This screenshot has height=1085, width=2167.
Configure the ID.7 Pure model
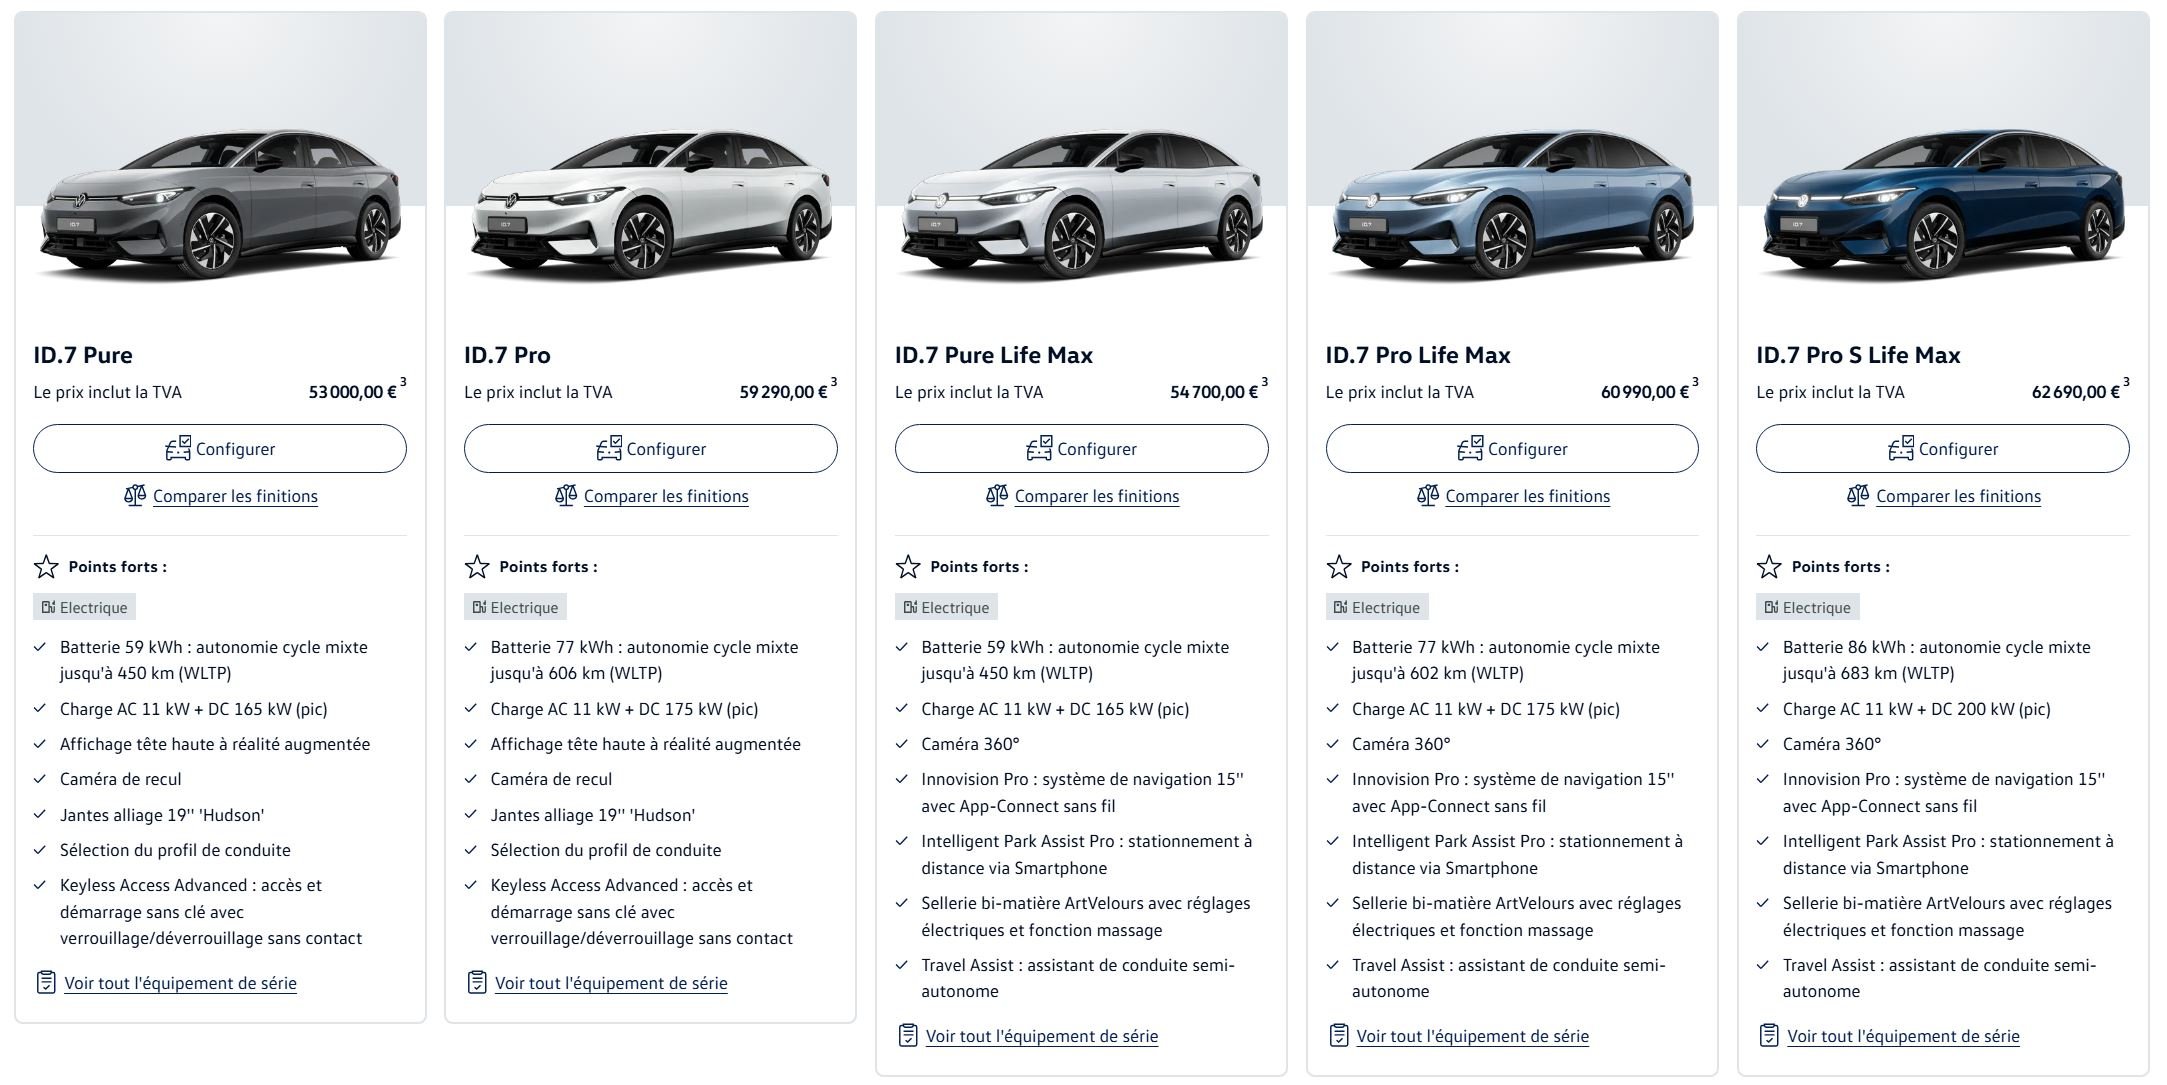click(220, 448)
